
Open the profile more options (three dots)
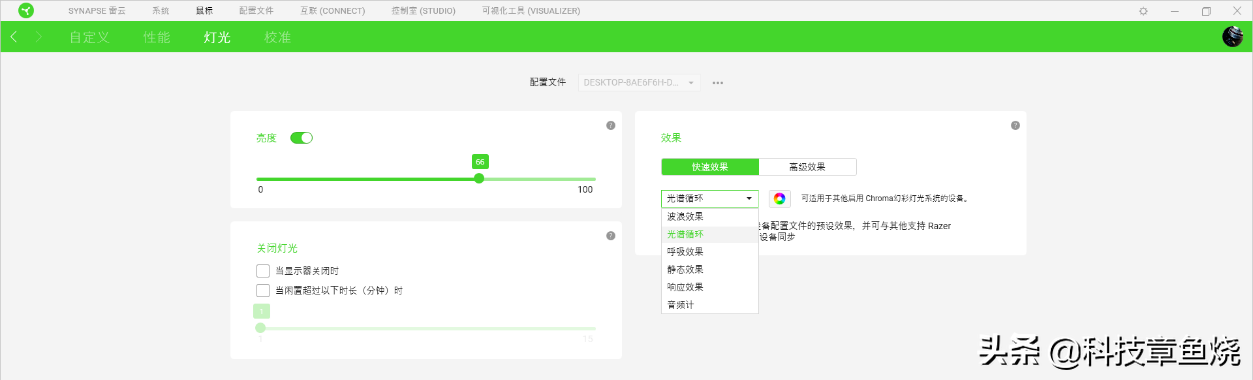(718, 83)
